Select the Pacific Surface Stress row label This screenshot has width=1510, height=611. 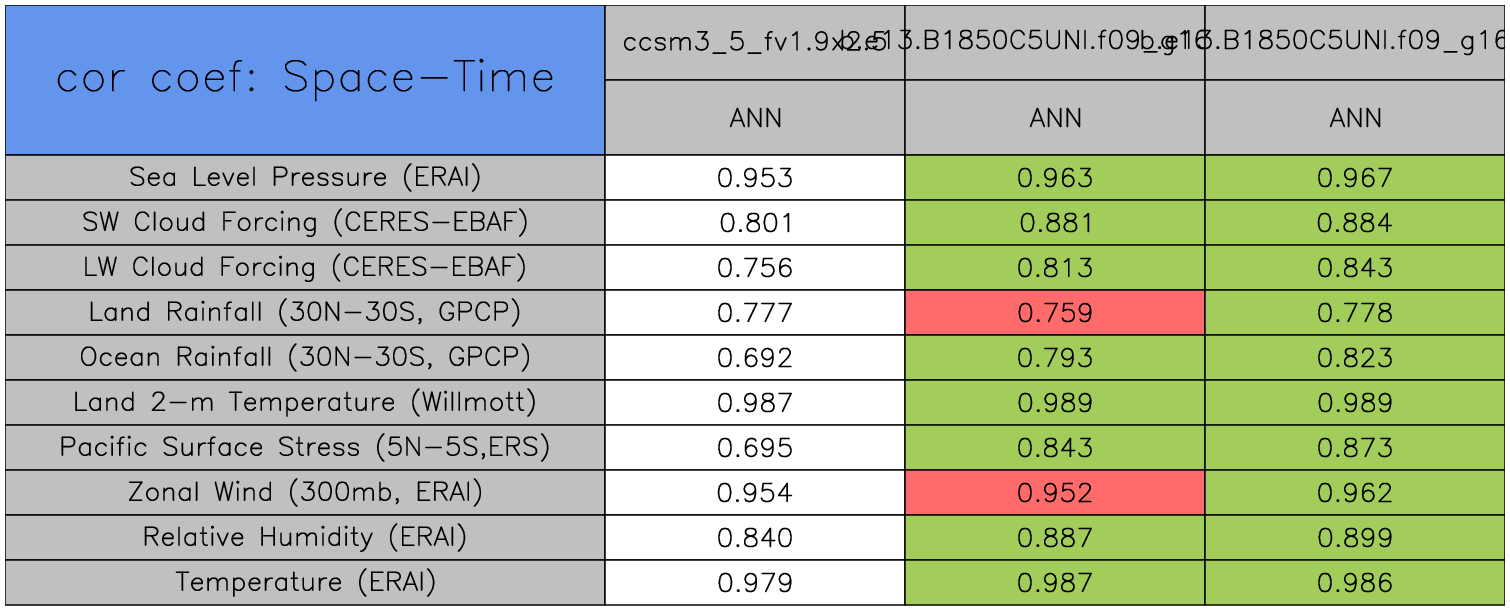305,447
